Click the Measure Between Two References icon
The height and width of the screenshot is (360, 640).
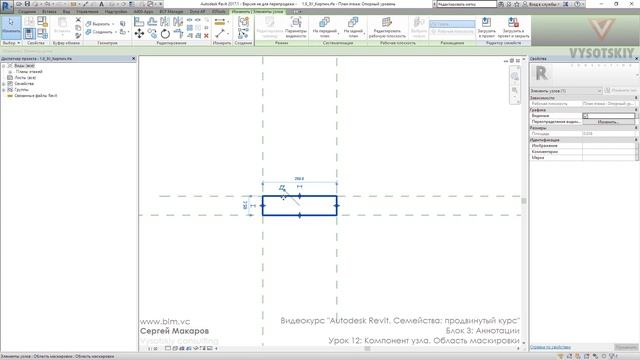point(220,33)
